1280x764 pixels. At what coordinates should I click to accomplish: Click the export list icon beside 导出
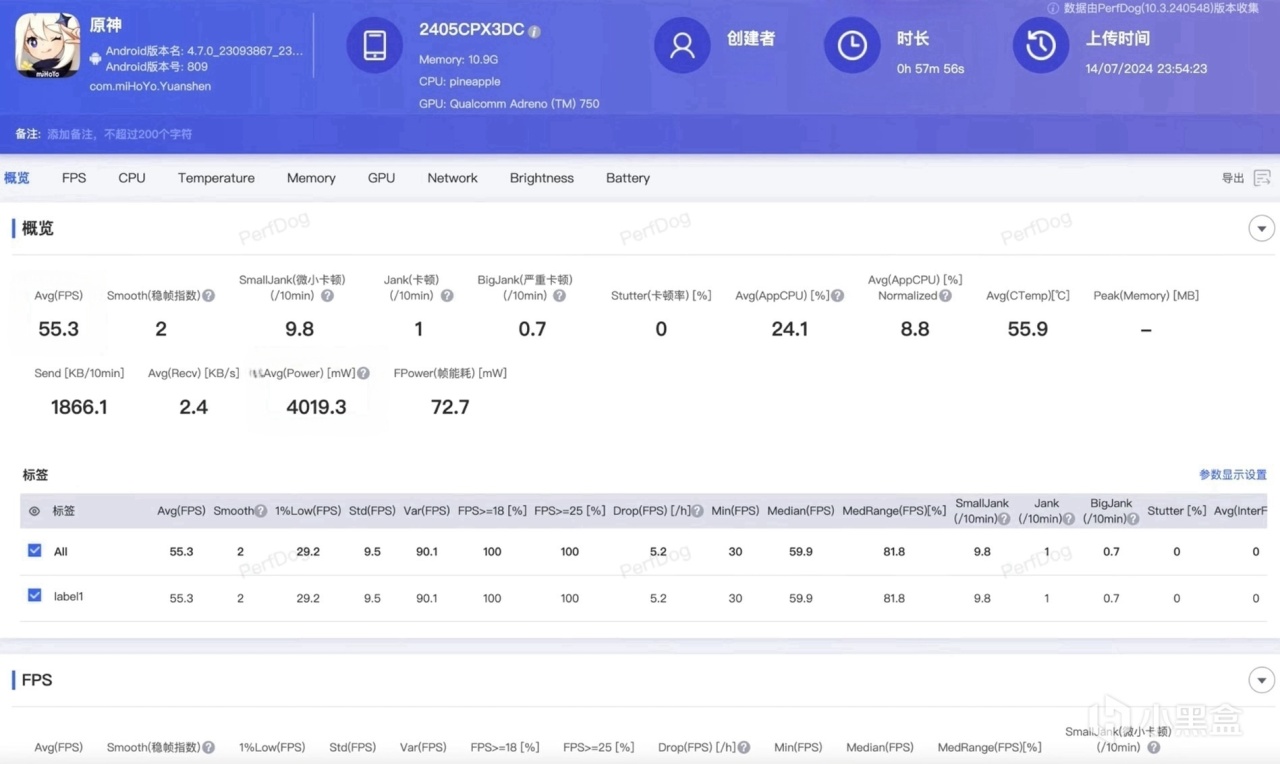click(1262, 178)
